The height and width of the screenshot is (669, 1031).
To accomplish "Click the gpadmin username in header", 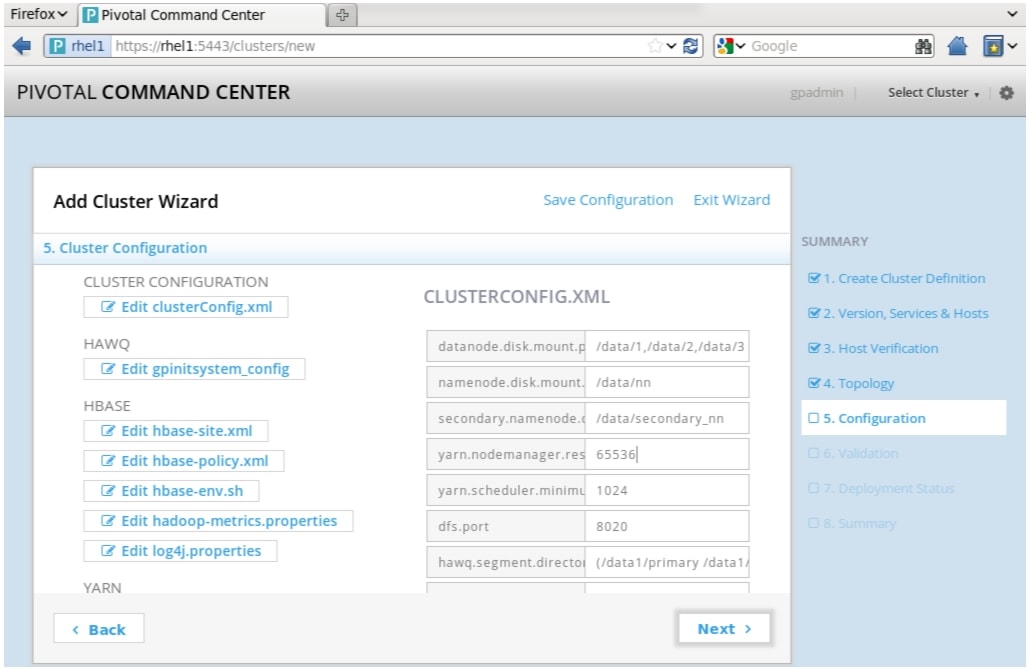I will [816, 93].
